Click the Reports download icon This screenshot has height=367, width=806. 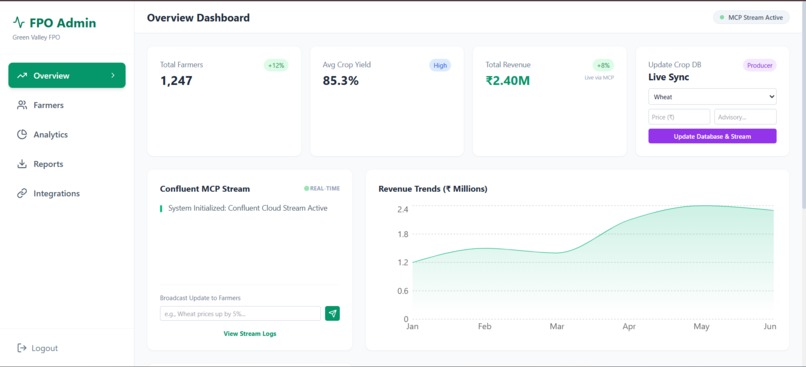[22, 164]
